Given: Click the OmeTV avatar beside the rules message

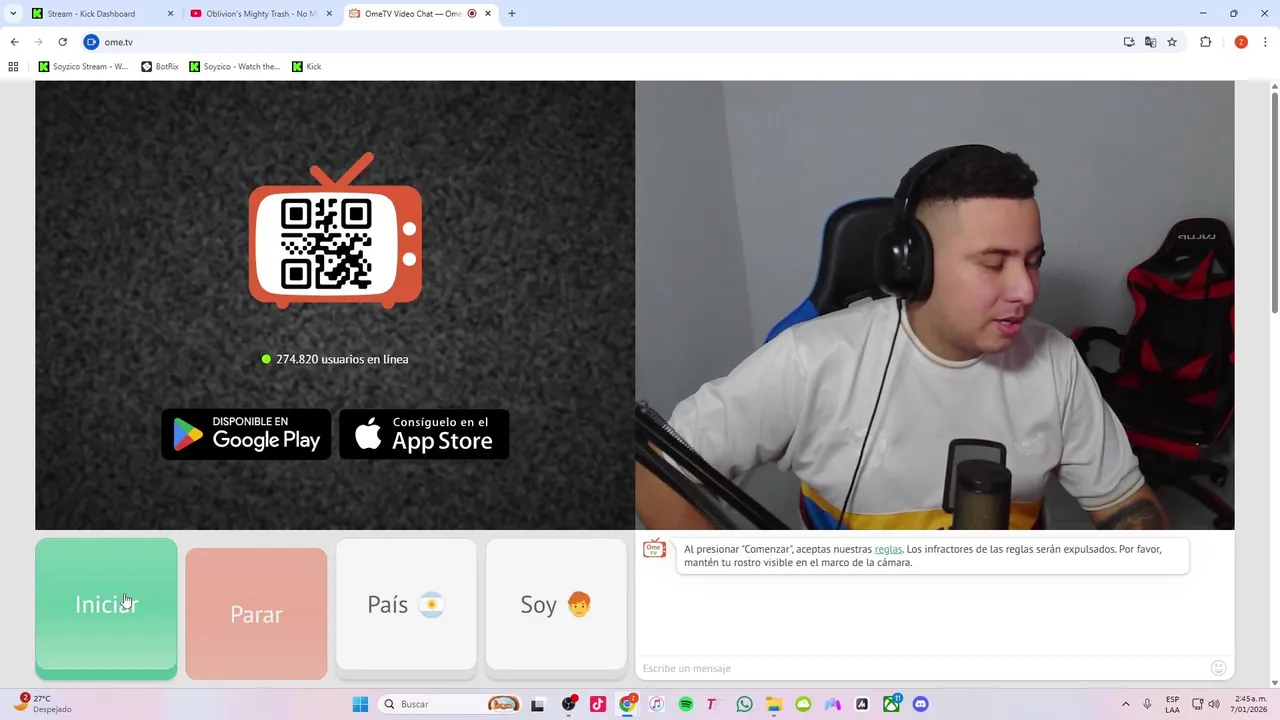Looking at the screenshot, I should tap(654, 549).
